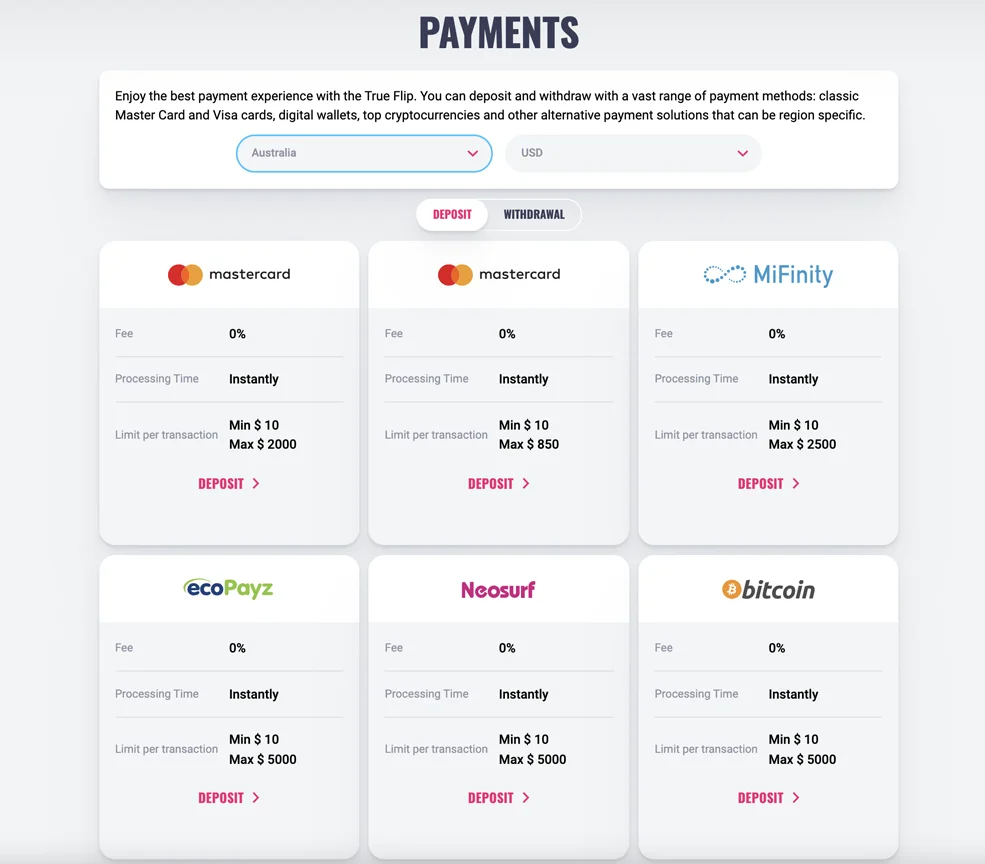Click the chevron in the USD selector

click(x=743, y=153)
